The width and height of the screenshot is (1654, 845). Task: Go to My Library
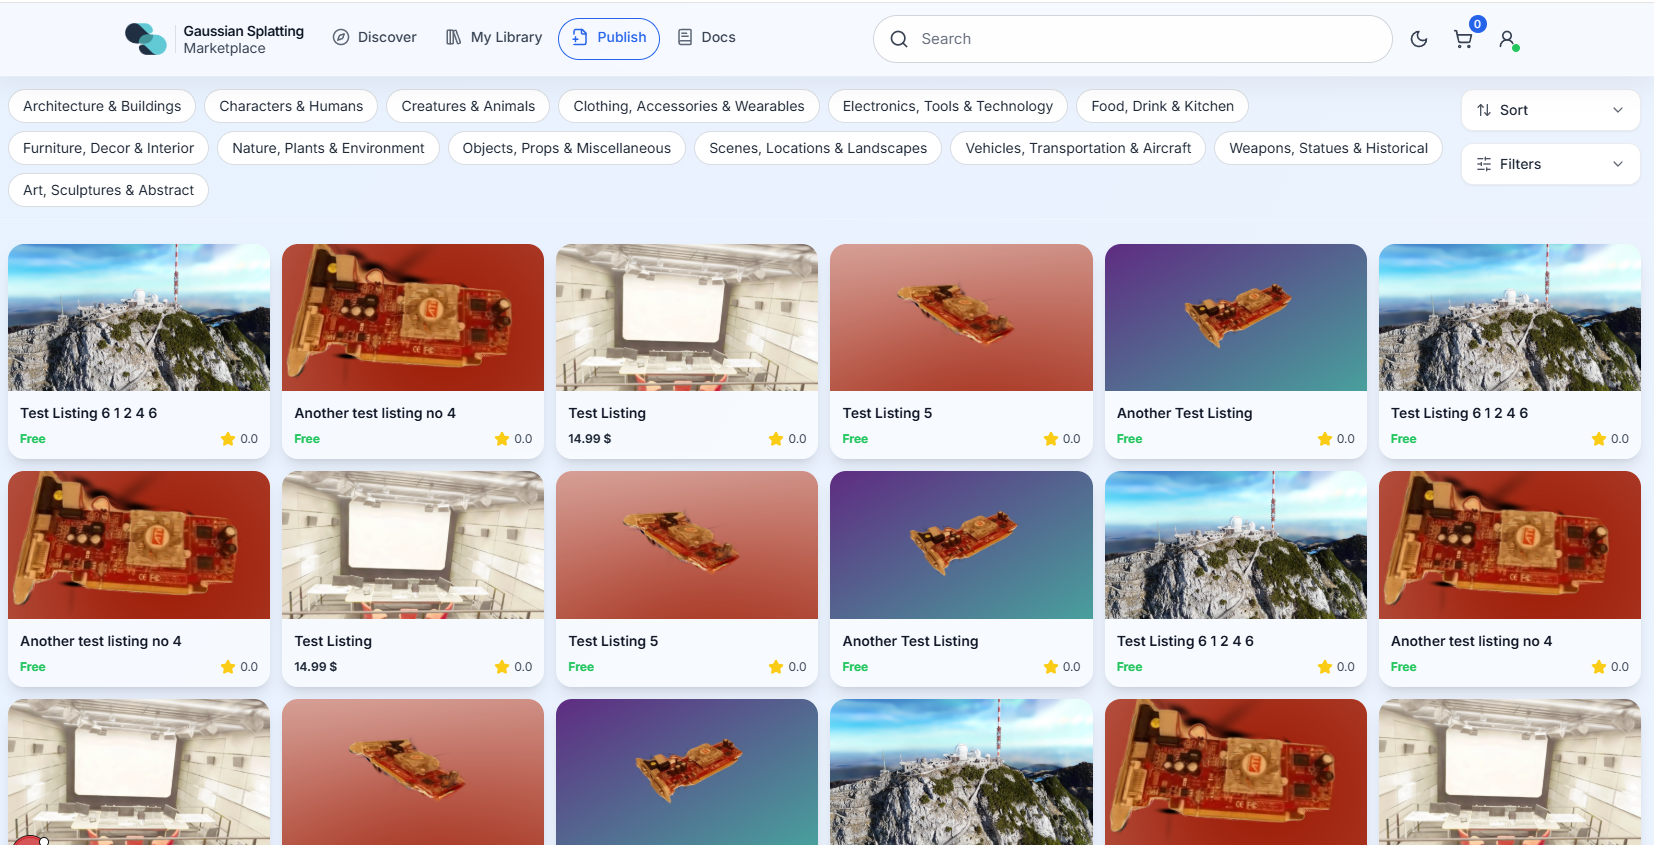494,38
